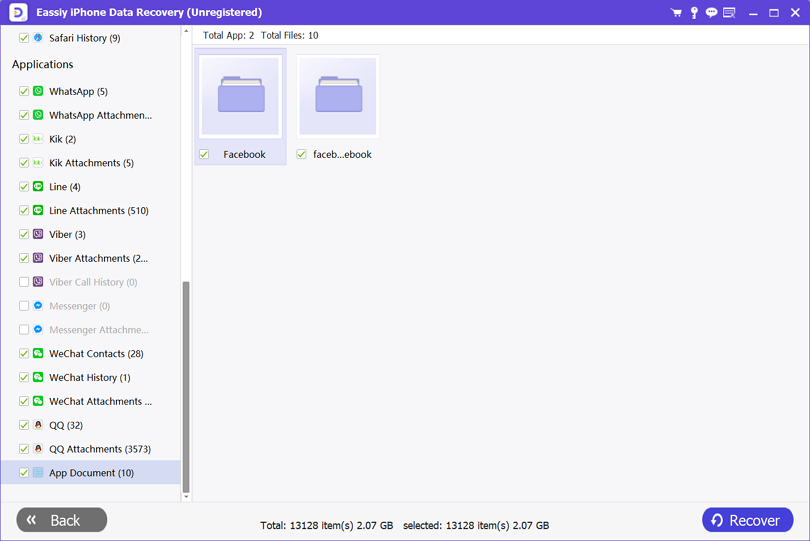The image size is (810, 541).
Task: Select App Document (10) category
Action: (x=91, y=472)
